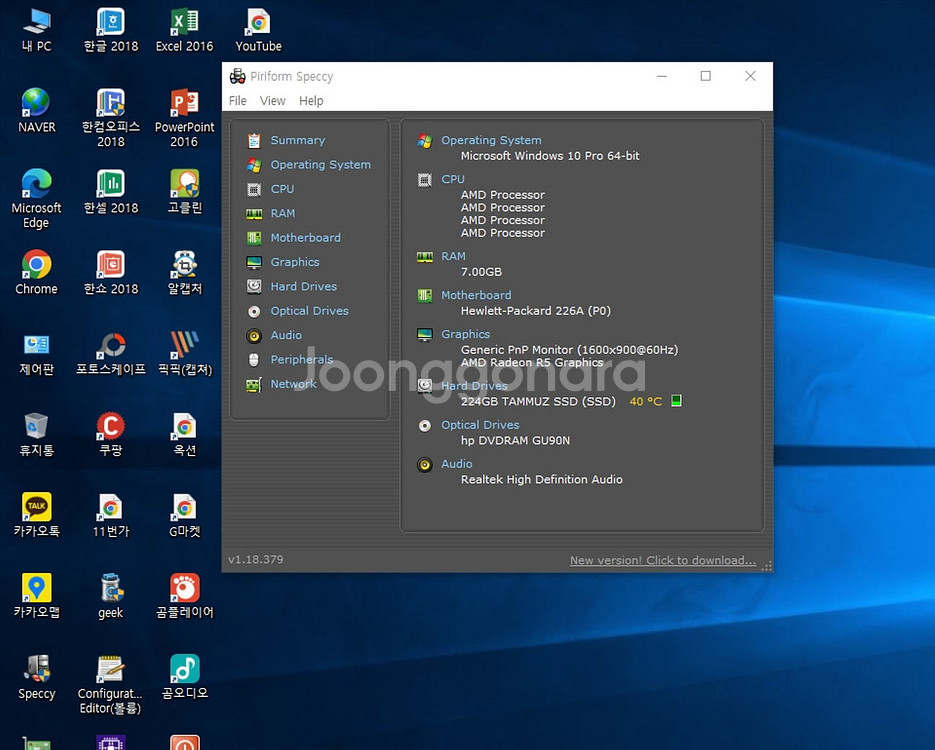Click the New version download link
This screenshot has height=750, width=935.
[x=662, y=560]
